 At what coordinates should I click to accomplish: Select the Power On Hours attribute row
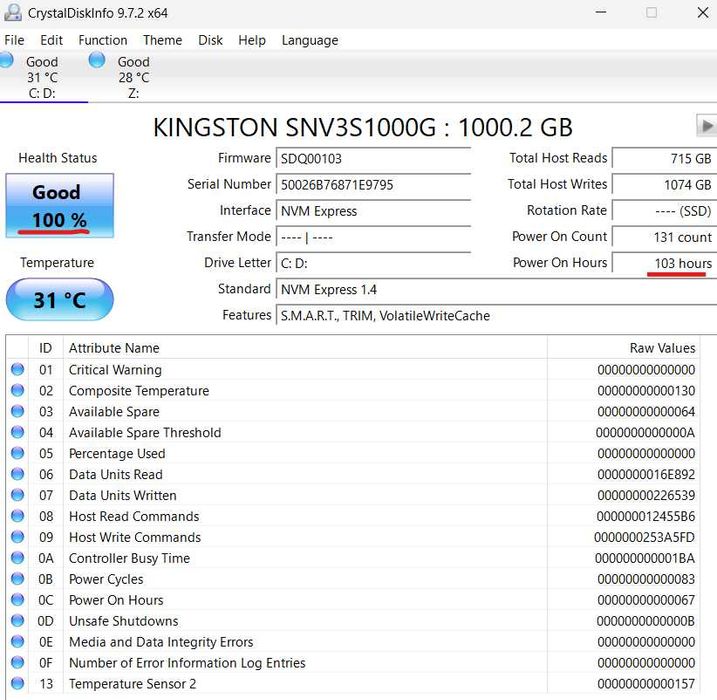click(x=116, y=600)
